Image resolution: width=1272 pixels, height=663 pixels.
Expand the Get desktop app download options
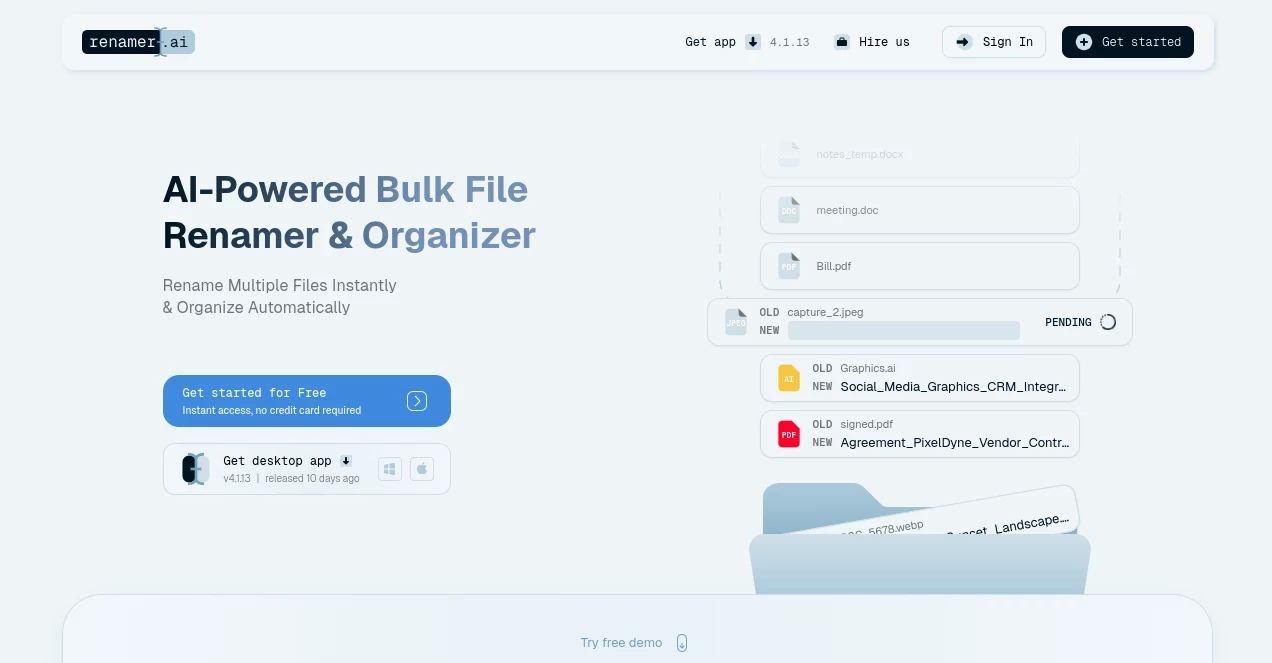(346, 461)
